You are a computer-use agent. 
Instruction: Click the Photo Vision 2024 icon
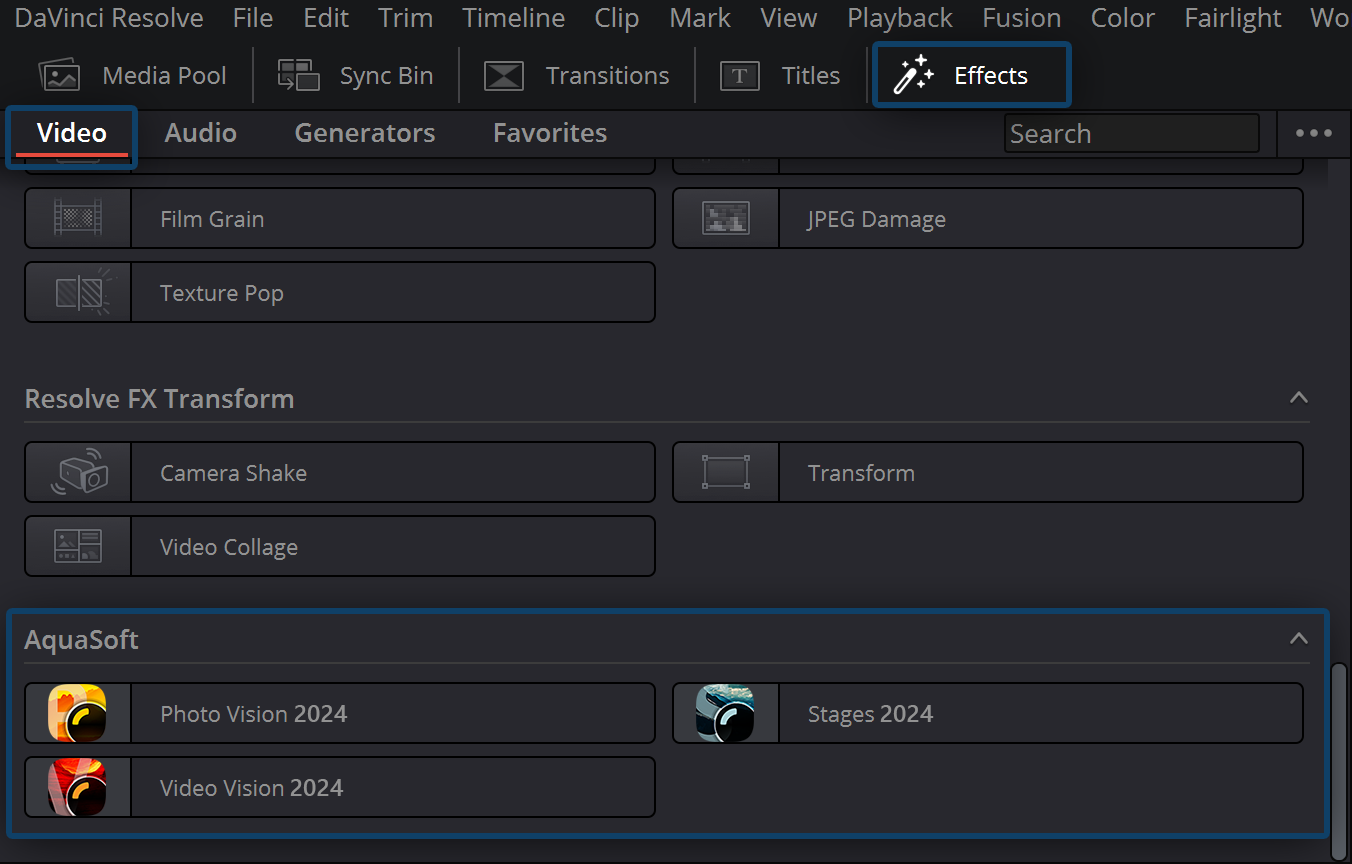[77, 713]
